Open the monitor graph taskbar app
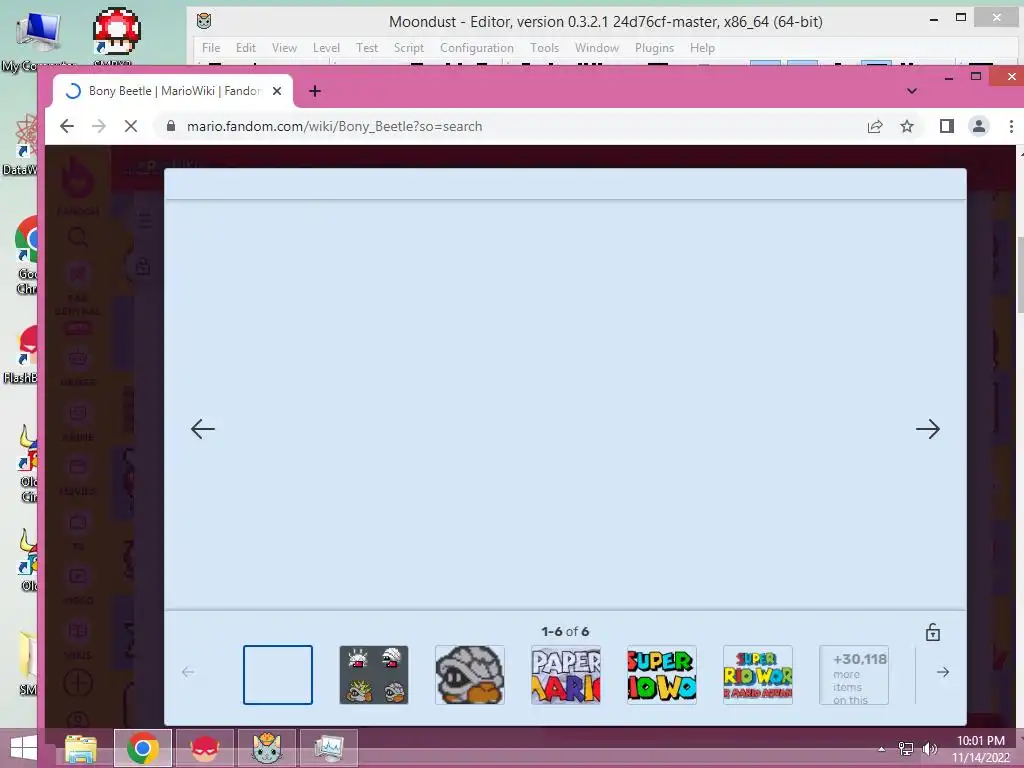 (328, 748)
